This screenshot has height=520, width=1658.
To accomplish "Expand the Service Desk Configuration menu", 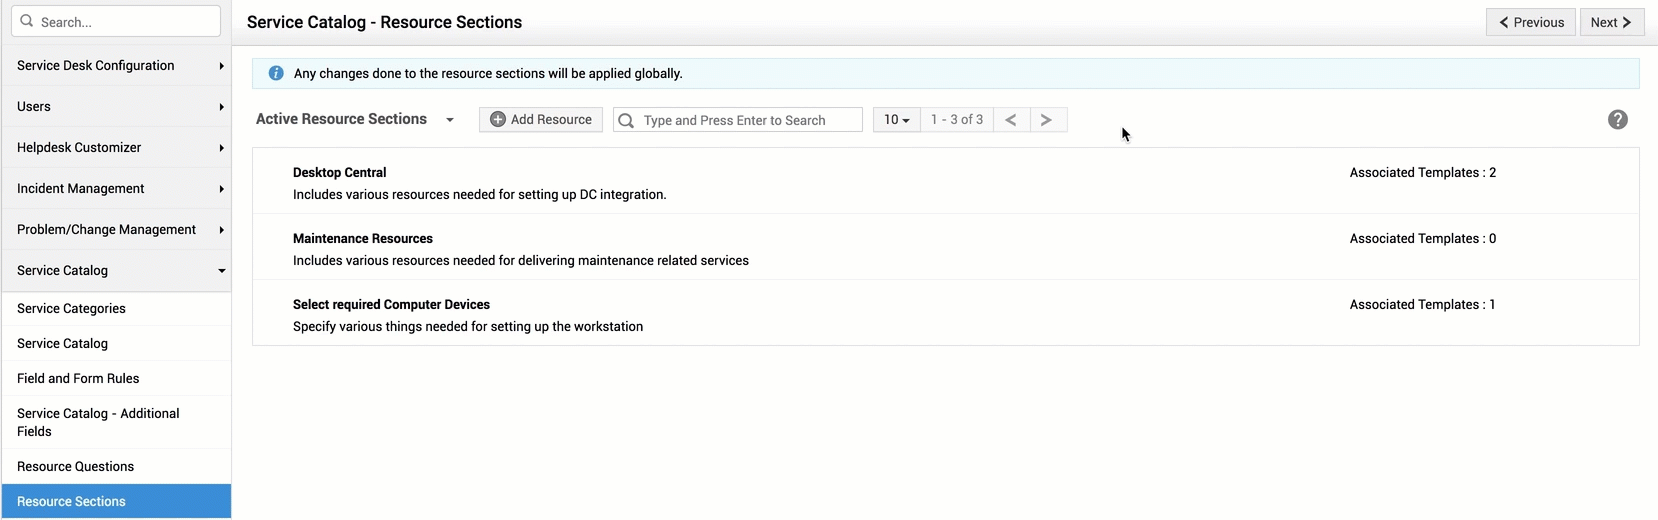I will (116, 65).
